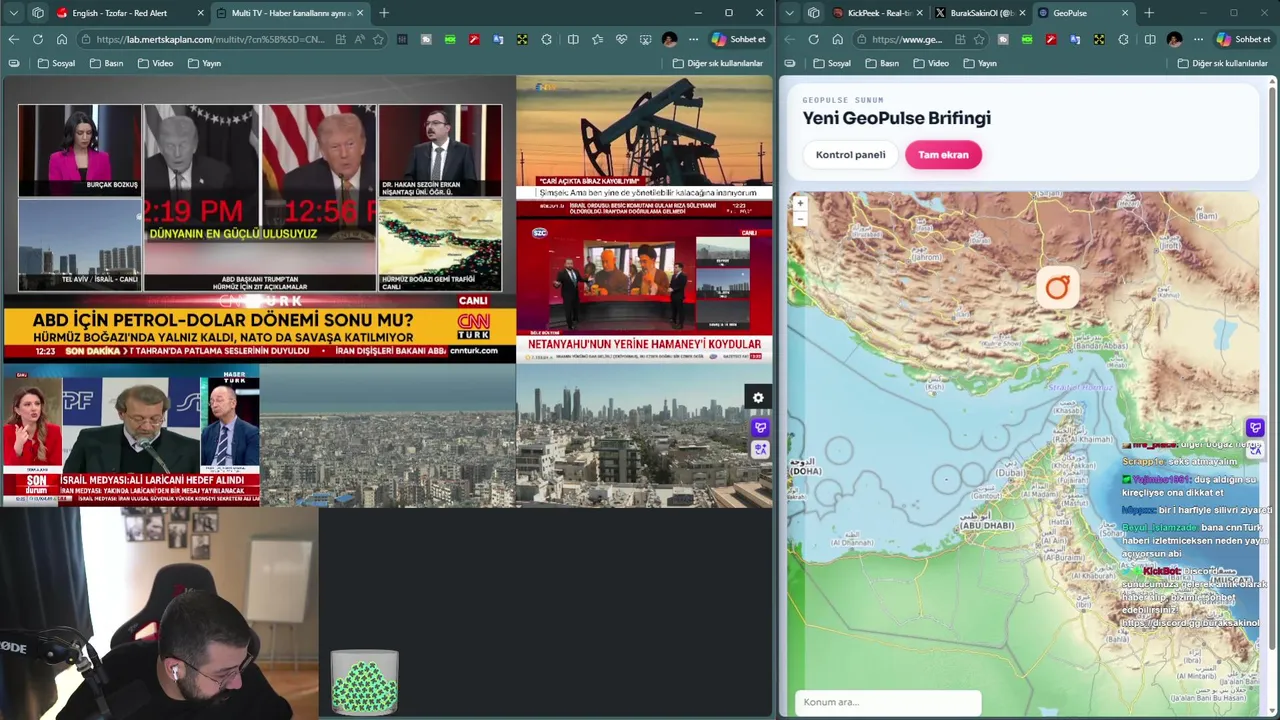Open Diğer sık kullanılanlar folder in GeoPulse window

click(1222, 63)
